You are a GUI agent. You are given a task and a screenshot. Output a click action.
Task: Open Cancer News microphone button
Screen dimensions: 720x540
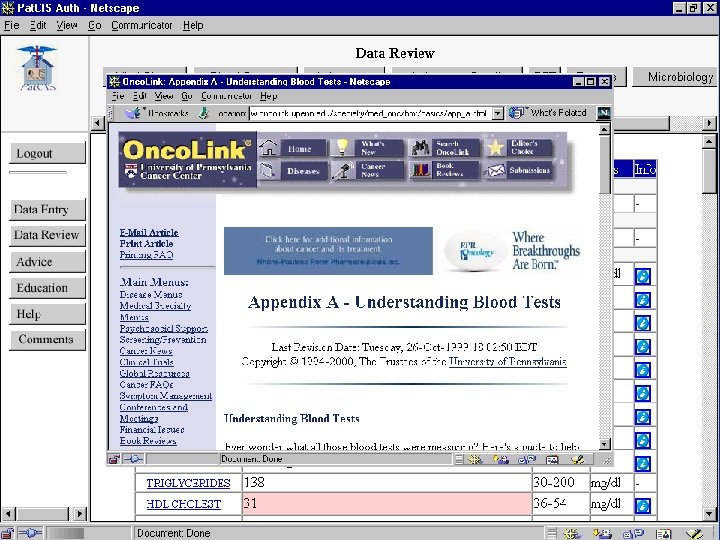pyautogui.click(x=368, y=170)
